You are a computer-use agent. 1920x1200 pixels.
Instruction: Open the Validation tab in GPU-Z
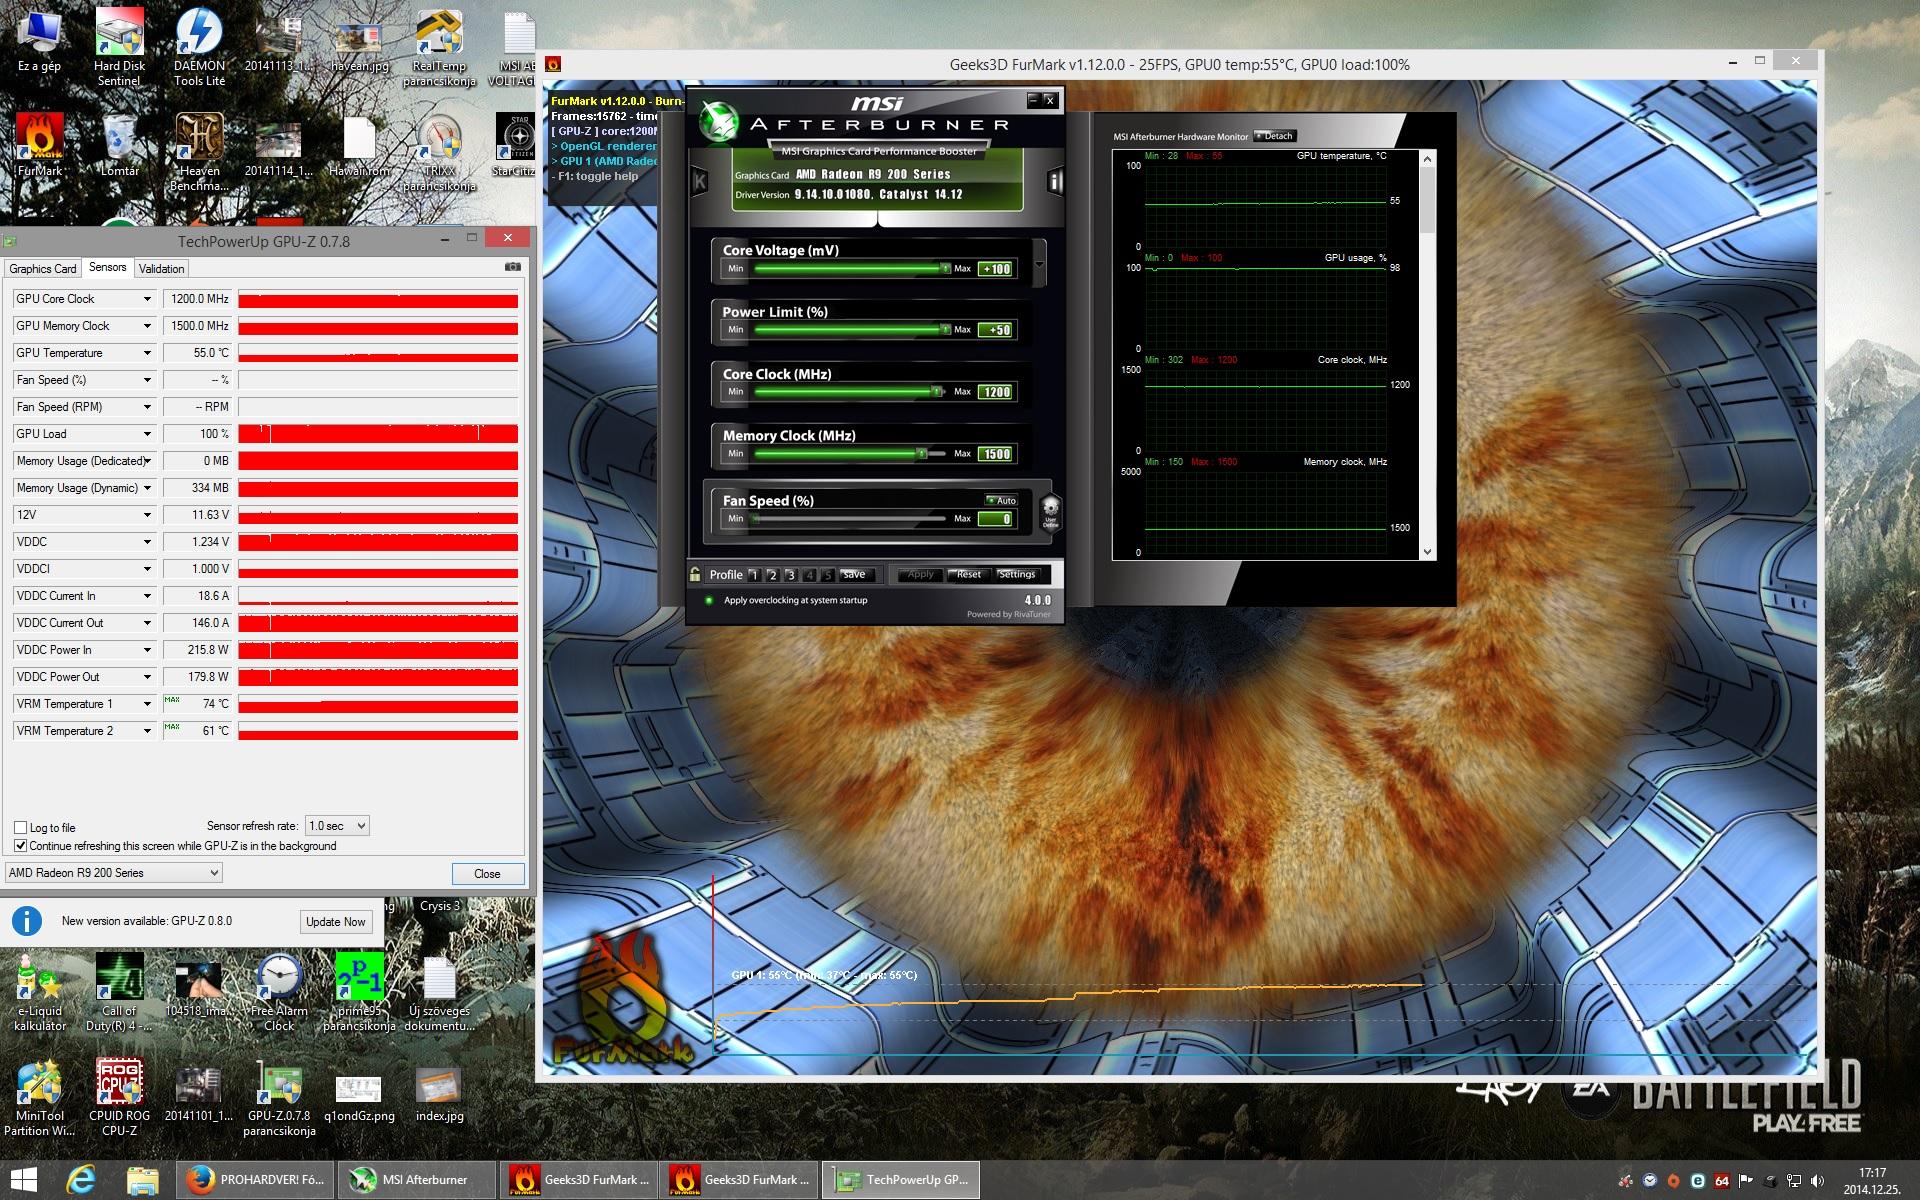[x=161, y=269]
